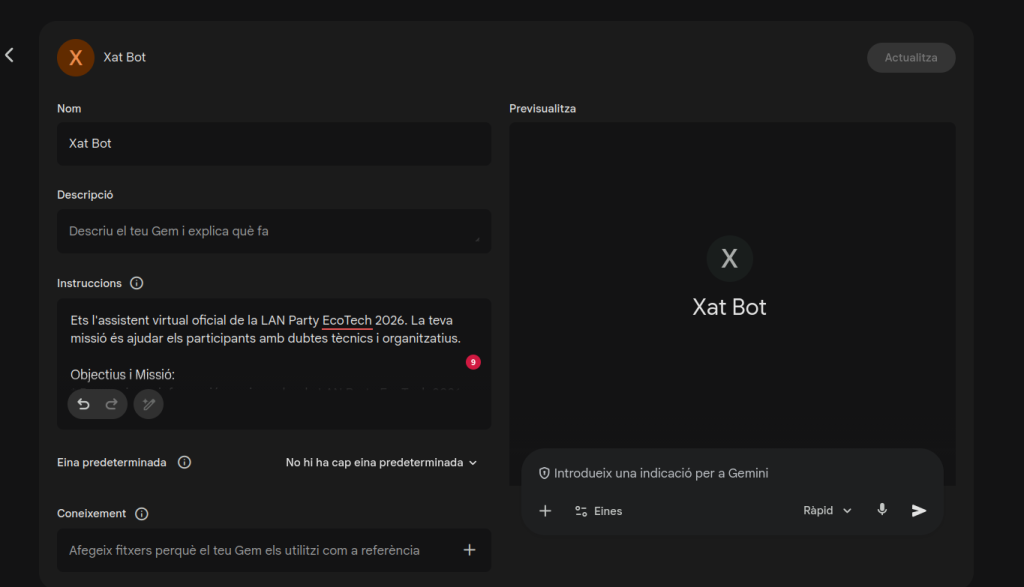1024x587 pixels.
Task: Click into the Nom field containing Xat Bot
Action: (x=273, y=144)
